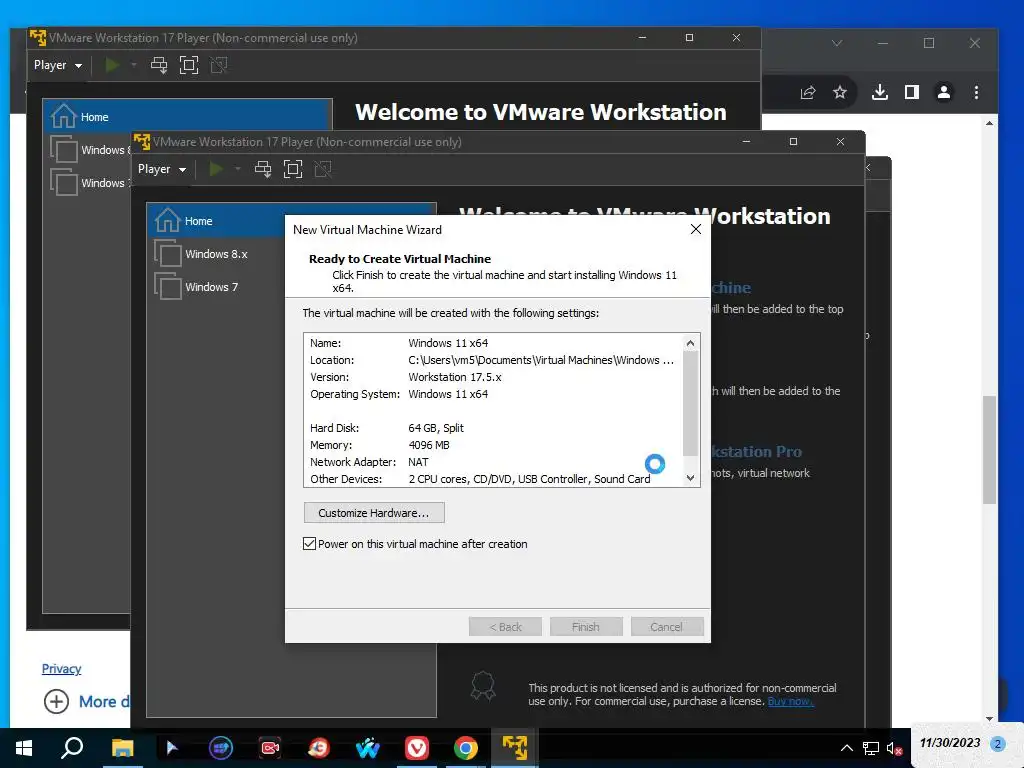
Task: Click the taskbar date 11/30/2023
Action: (950, 743)
